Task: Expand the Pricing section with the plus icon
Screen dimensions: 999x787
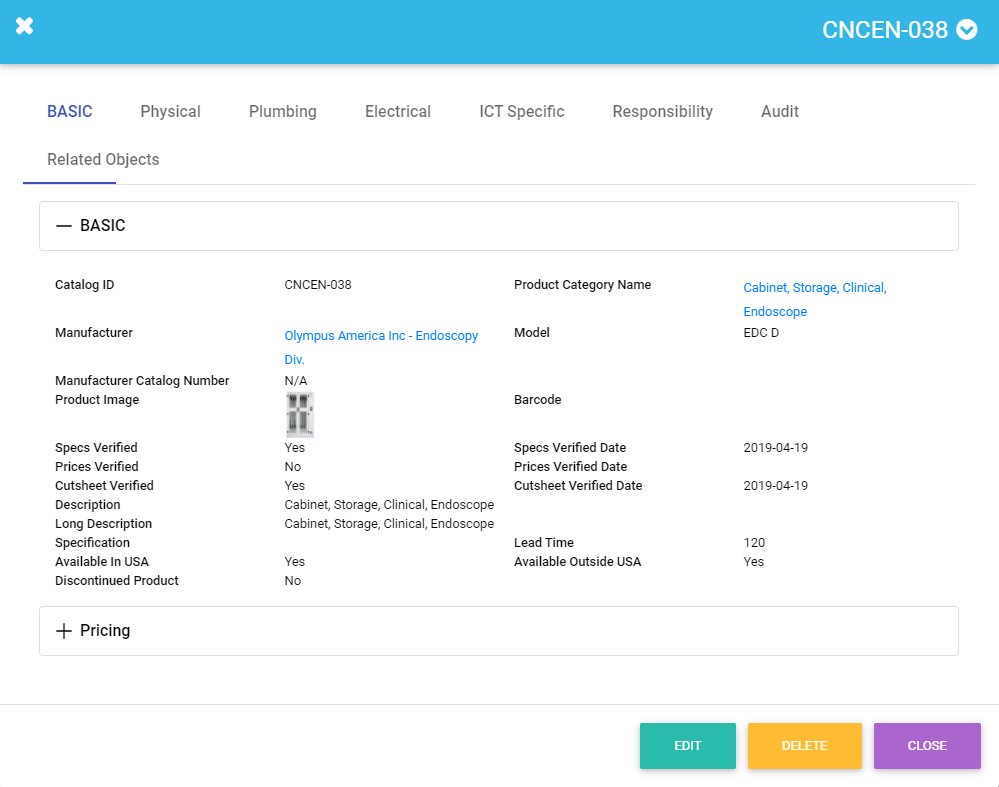Action: [x=64, y=631]
